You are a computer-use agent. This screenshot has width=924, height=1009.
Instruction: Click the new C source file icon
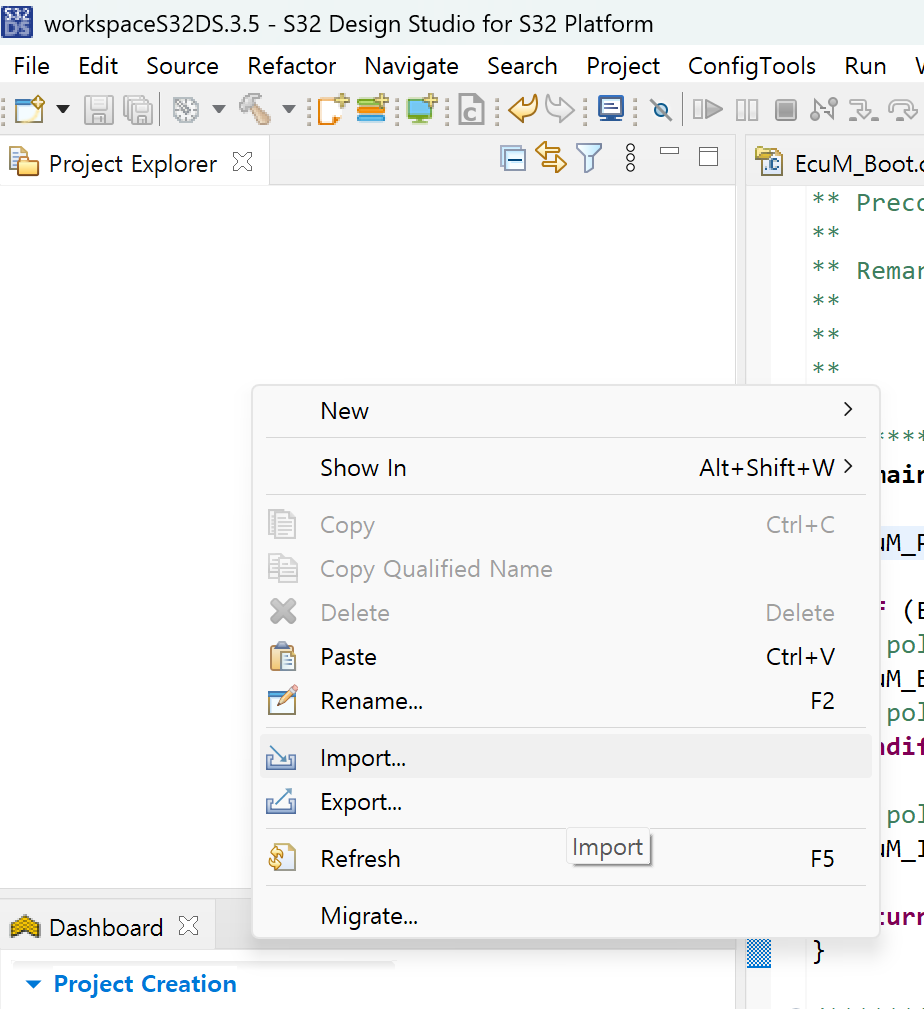(x=471, y=109)
